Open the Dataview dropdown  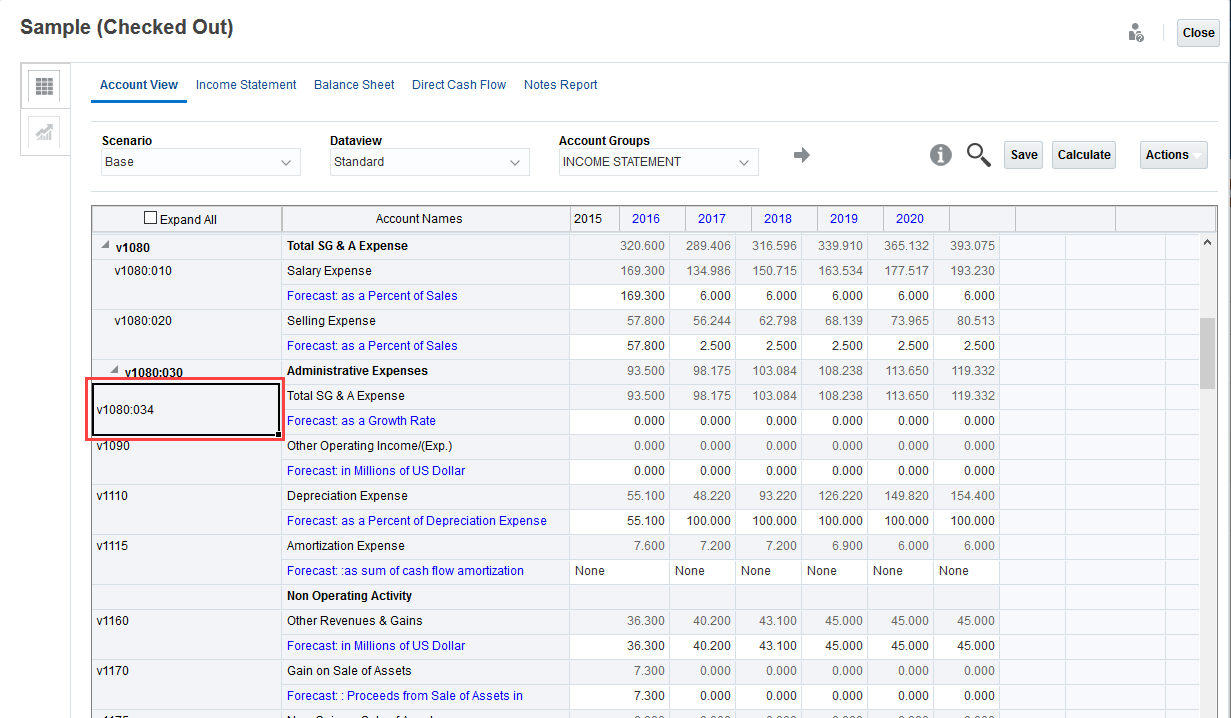[x=429, y=162]
